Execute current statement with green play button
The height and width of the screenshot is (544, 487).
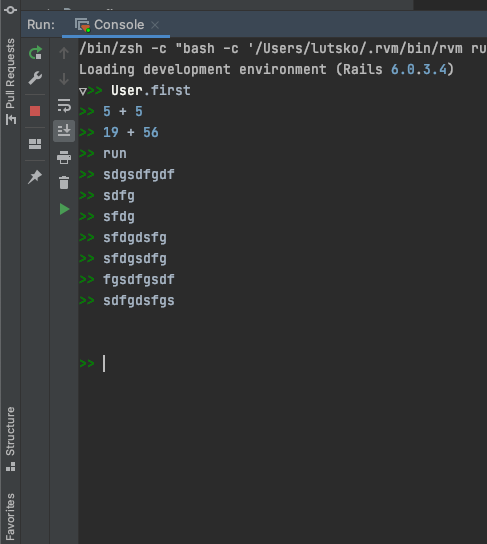(64, 209)
